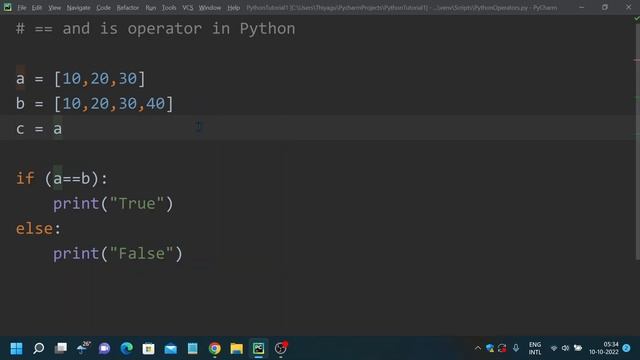Open File Explorer from taskbar
The image size is (640, 360).
(236, 348)
